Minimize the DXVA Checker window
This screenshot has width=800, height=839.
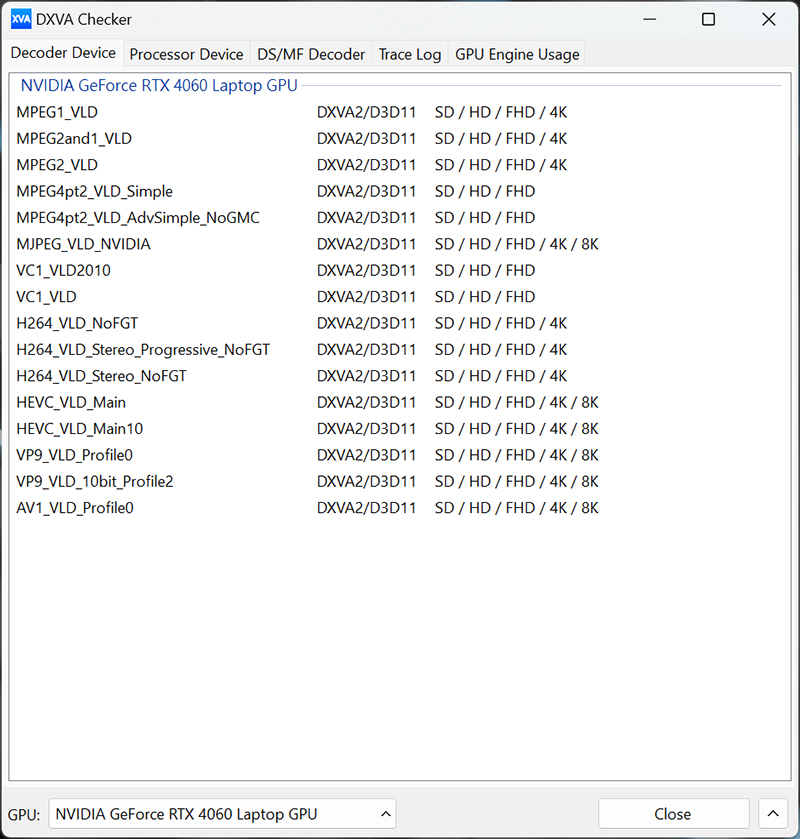click(648, 19)
